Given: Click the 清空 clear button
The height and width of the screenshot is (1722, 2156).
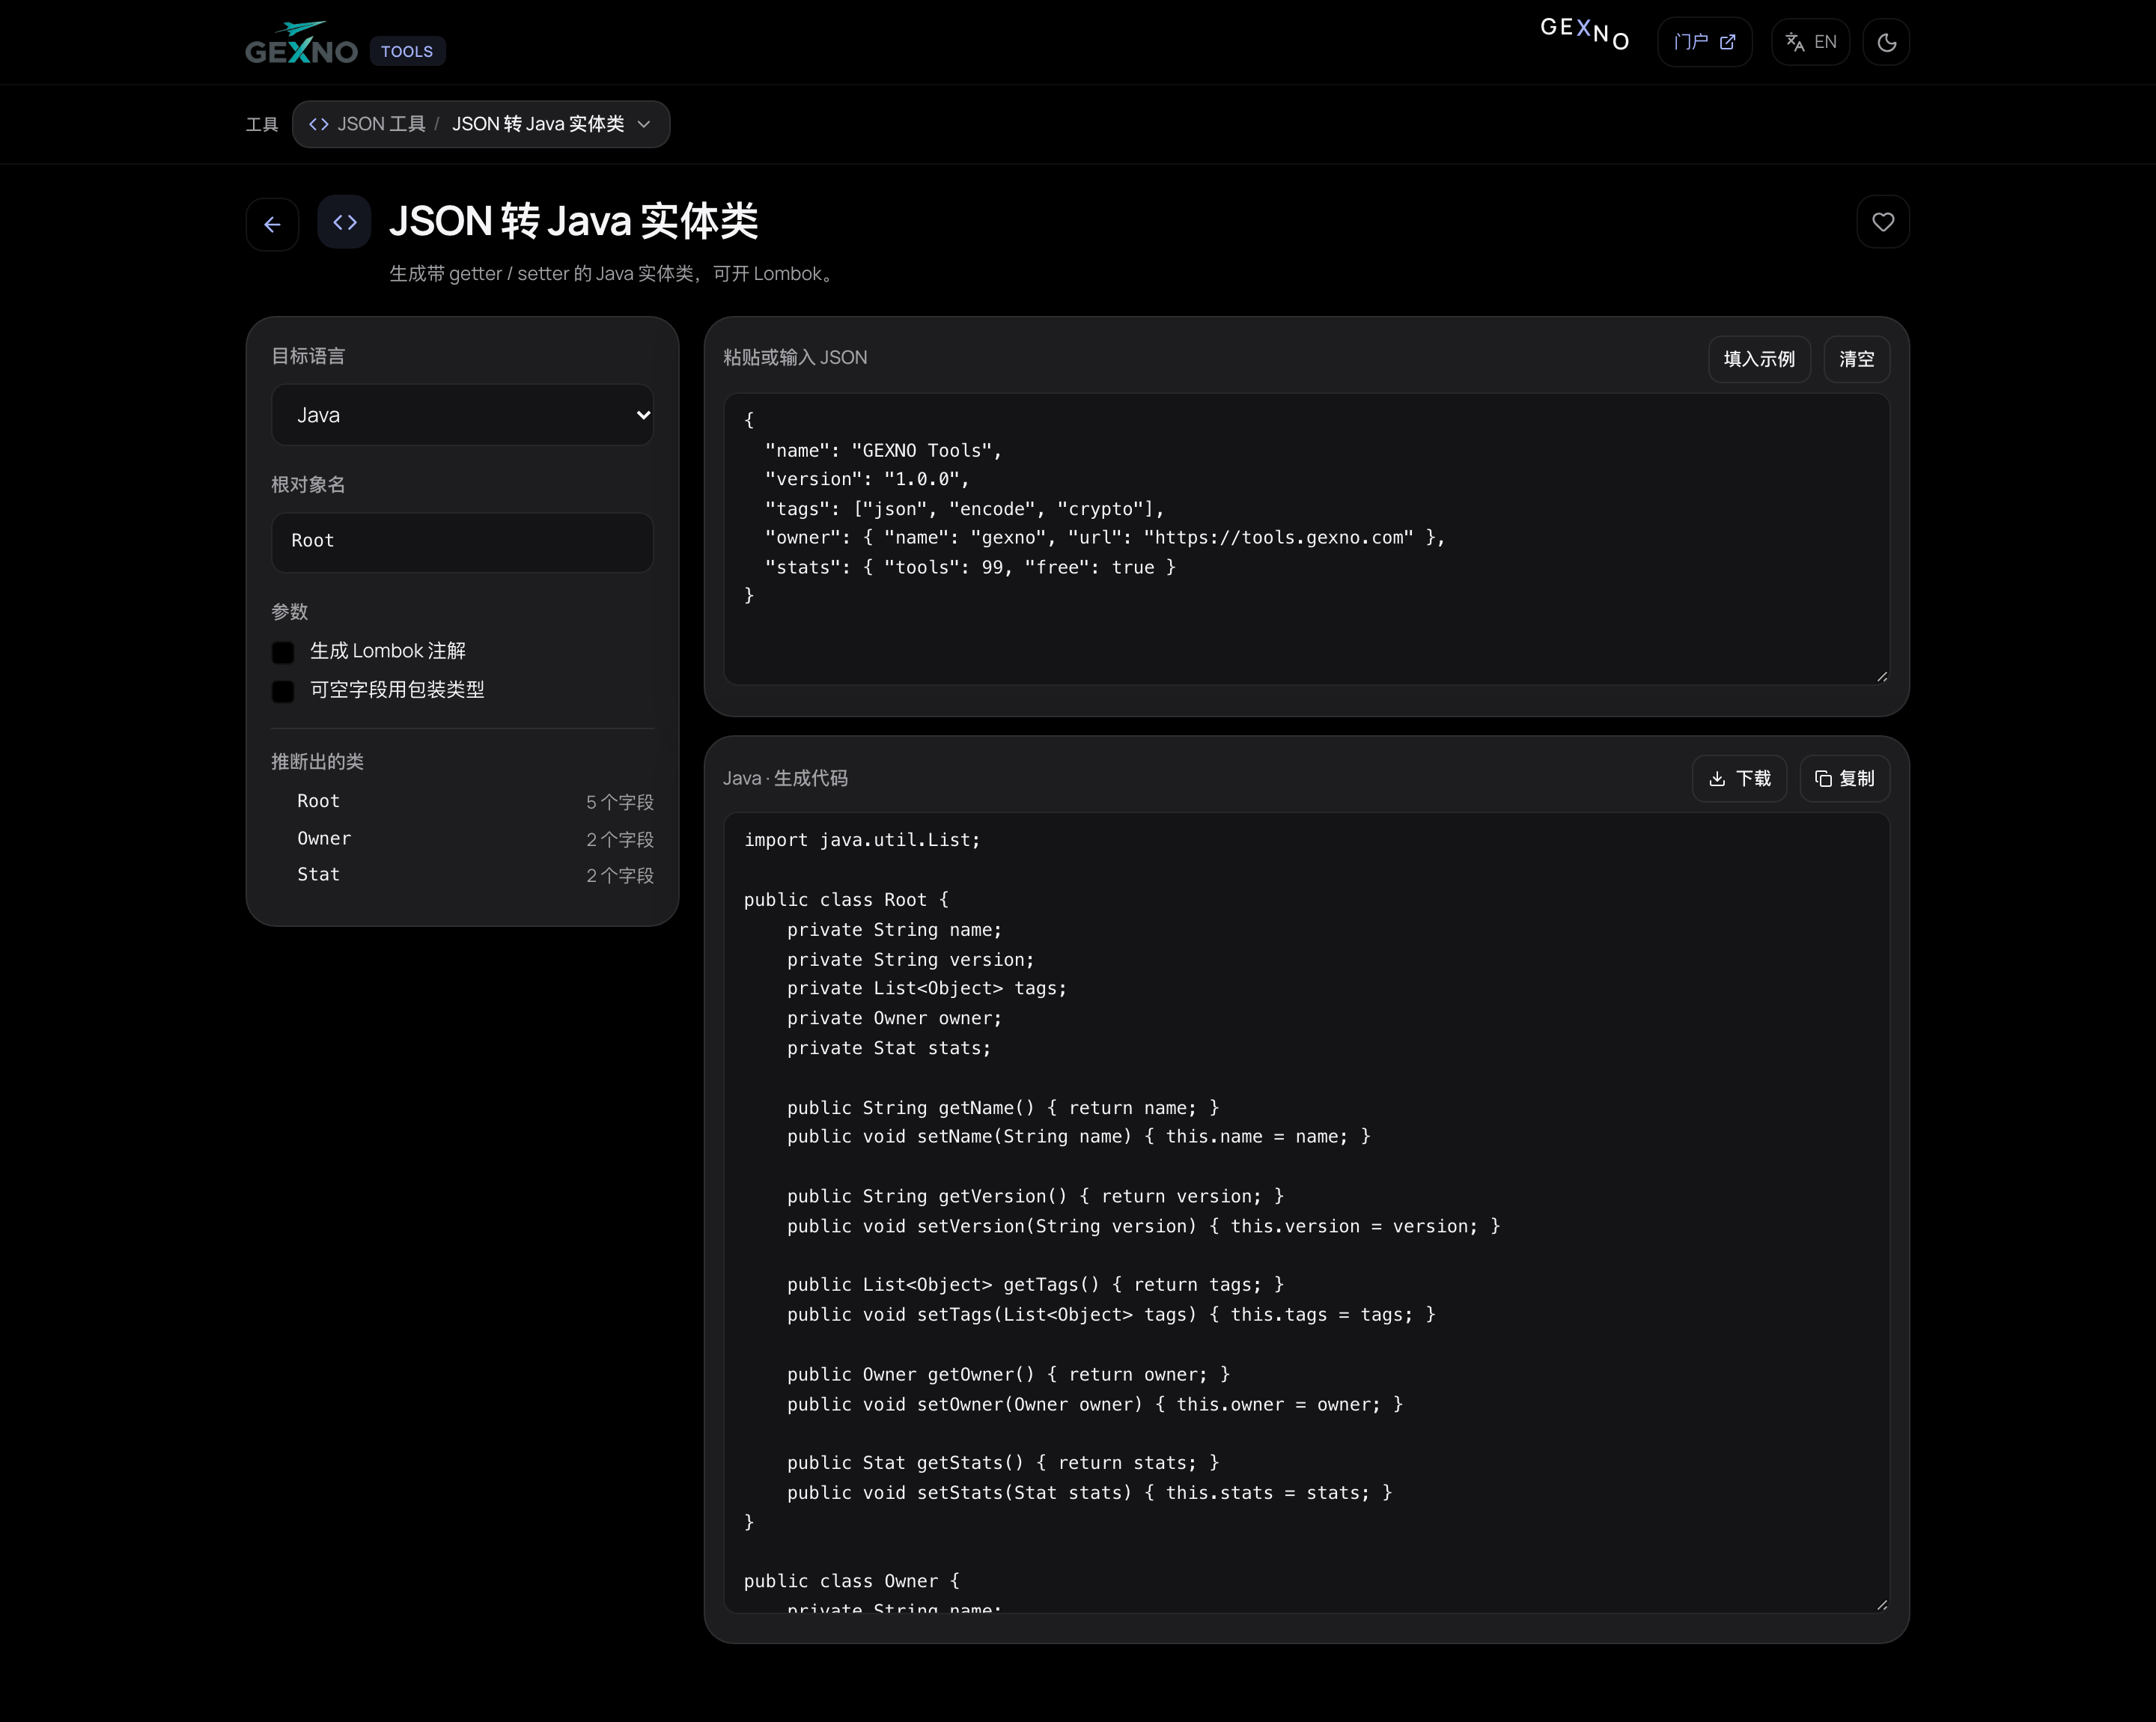Looking at the screenshot, I should point(1857,359).
